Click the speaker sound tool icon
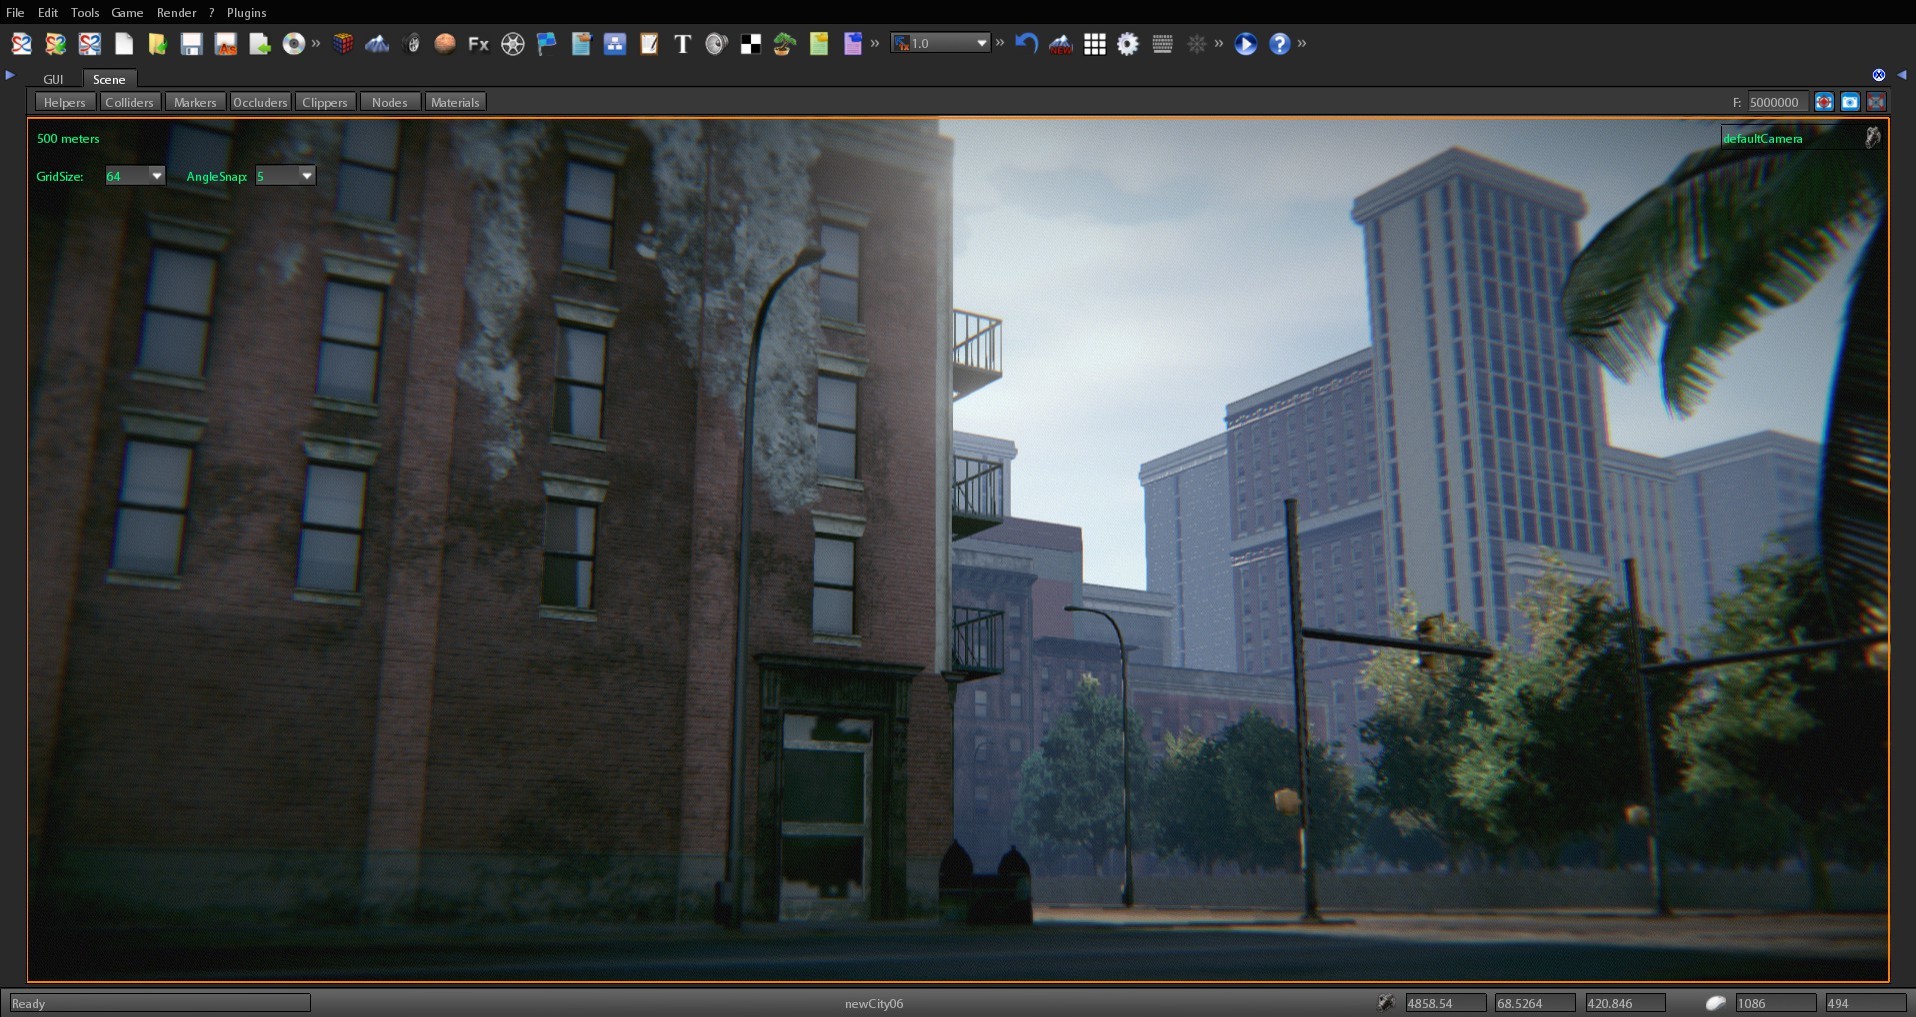Screen dimensions: 1916x1017 [714, 44]
